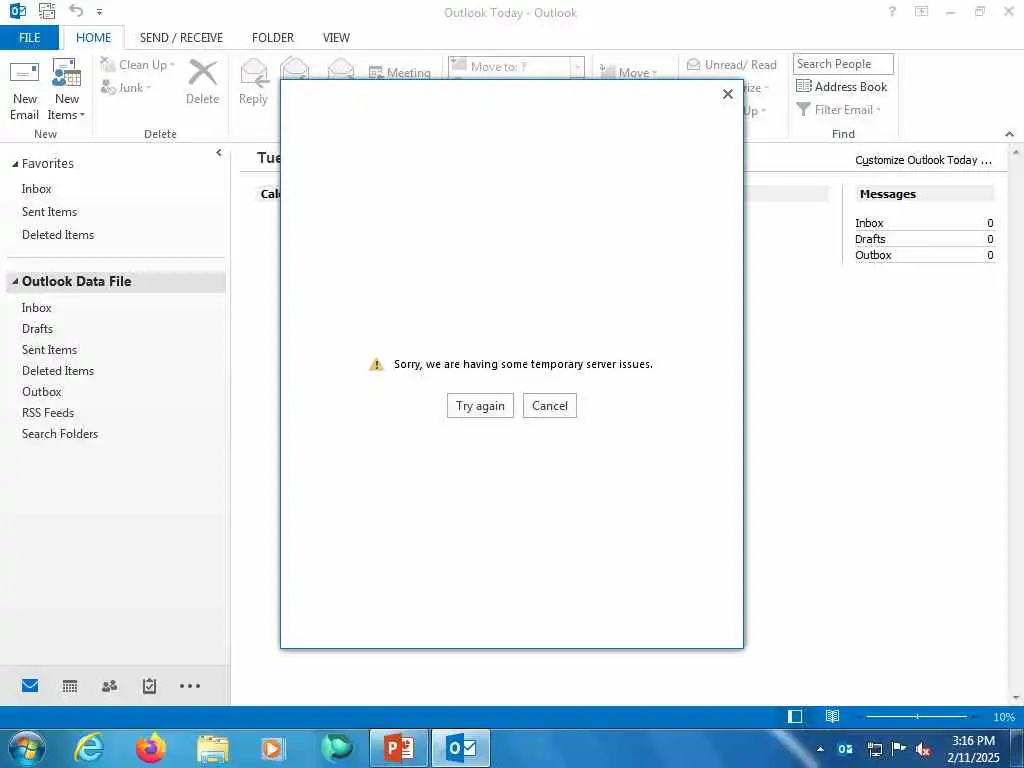Click the Reading view icon in status bar
1024x768 pixels.
(x=832, y=716)
